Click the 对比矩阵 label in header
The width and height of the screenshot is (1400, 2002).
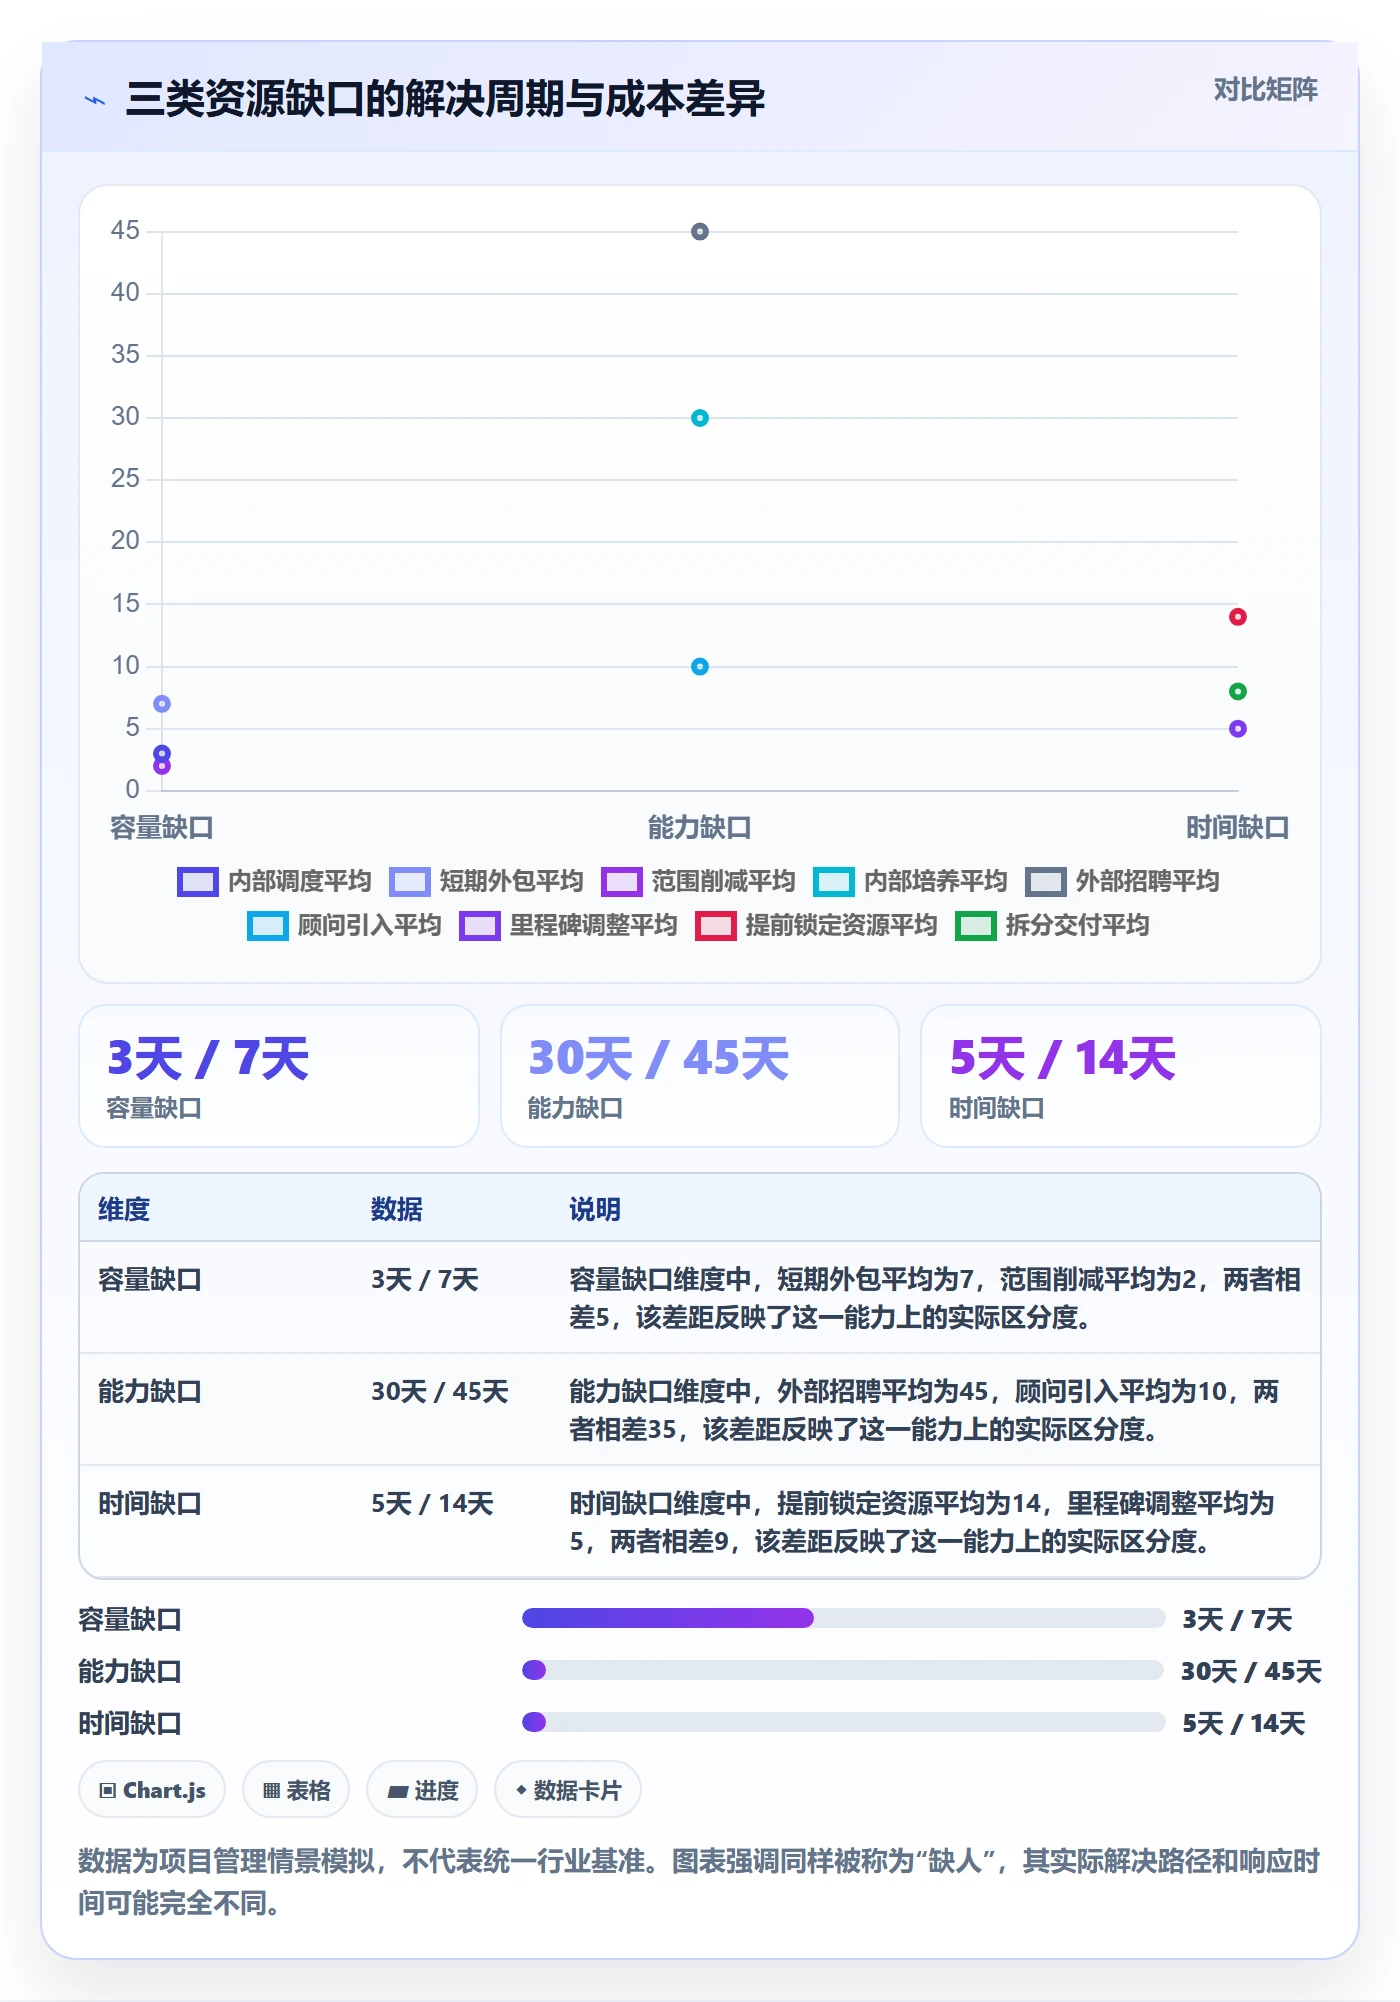coord(1265,90)
